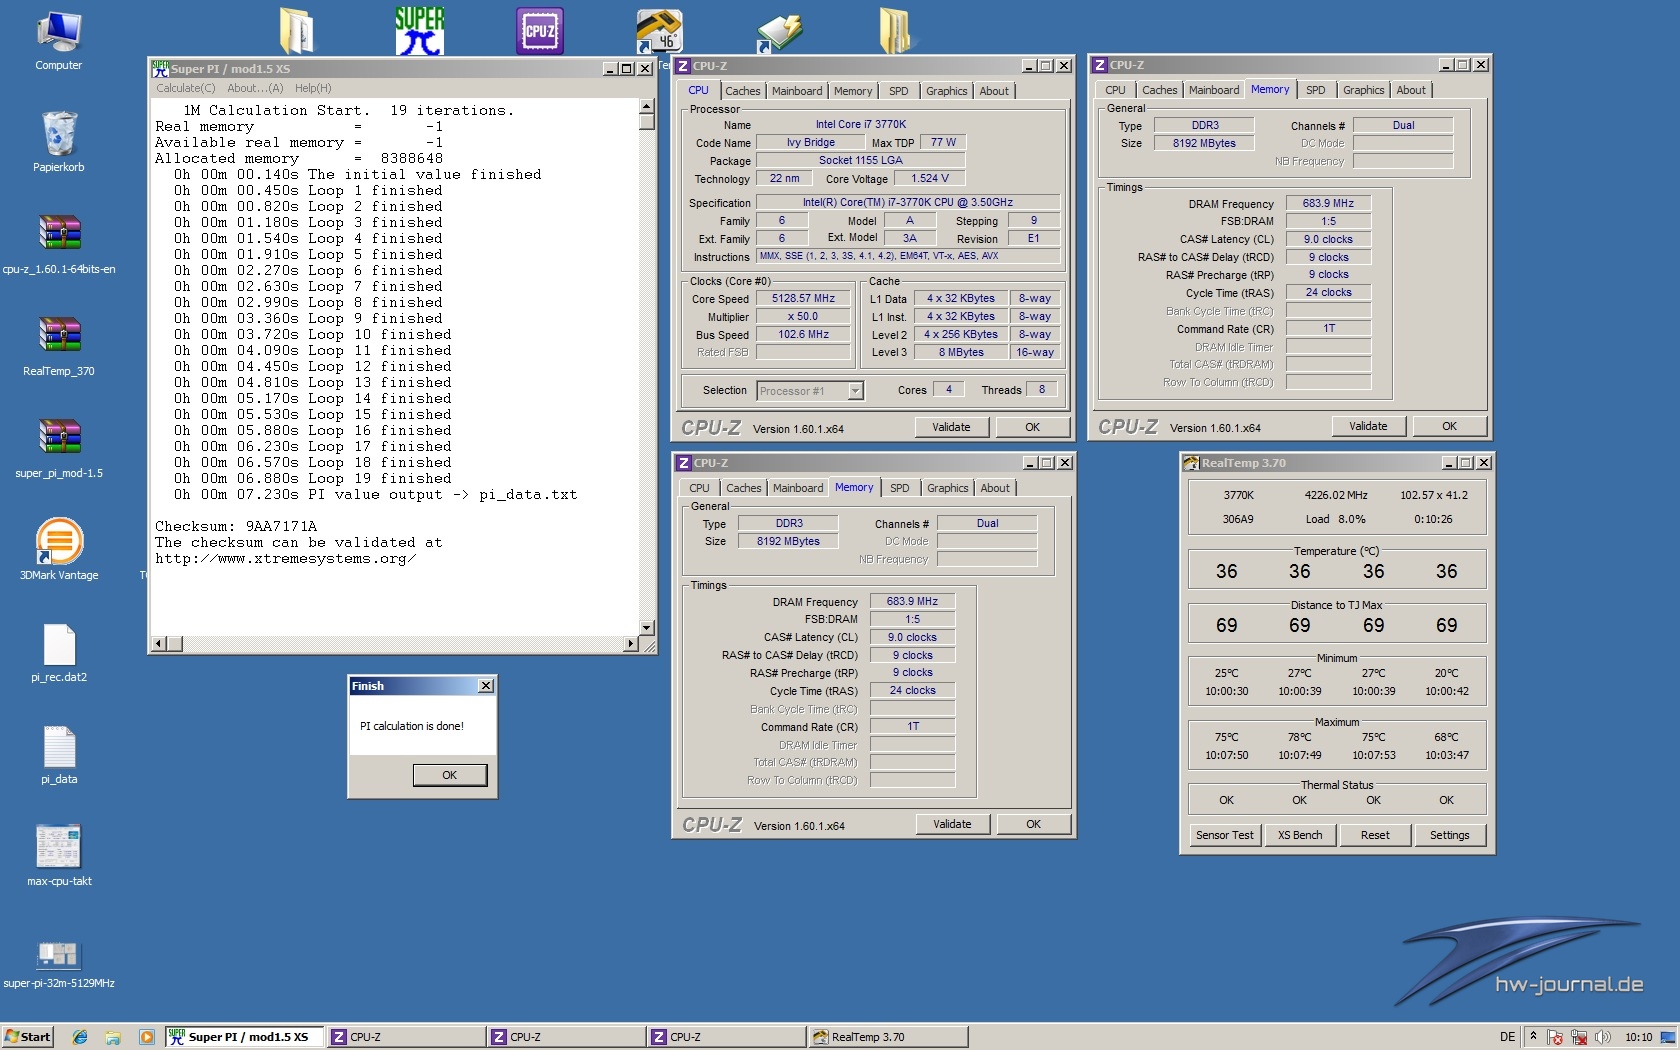Open the rightmost folder icon at desktop top

[x=895, y=31]
